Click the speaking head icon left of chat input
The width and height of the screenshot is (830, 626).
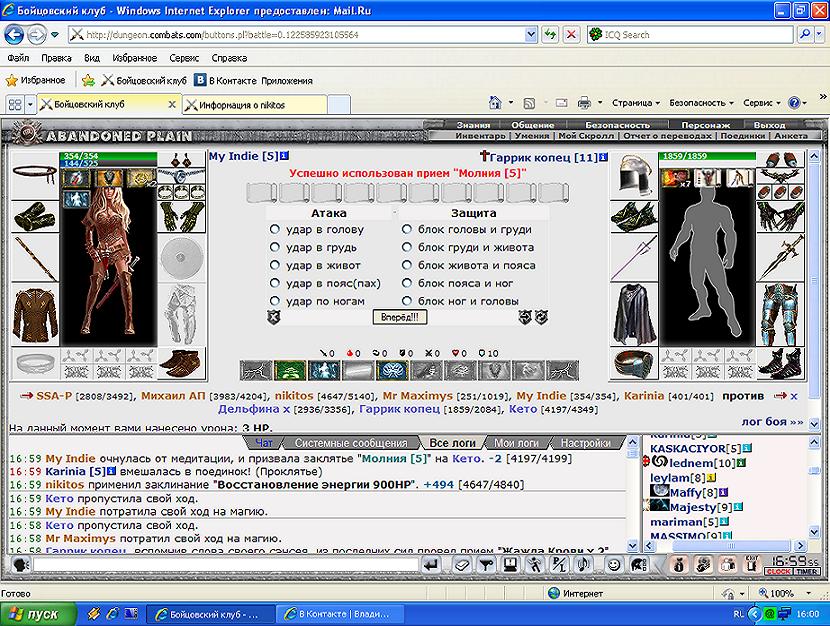tap(20, 565)
